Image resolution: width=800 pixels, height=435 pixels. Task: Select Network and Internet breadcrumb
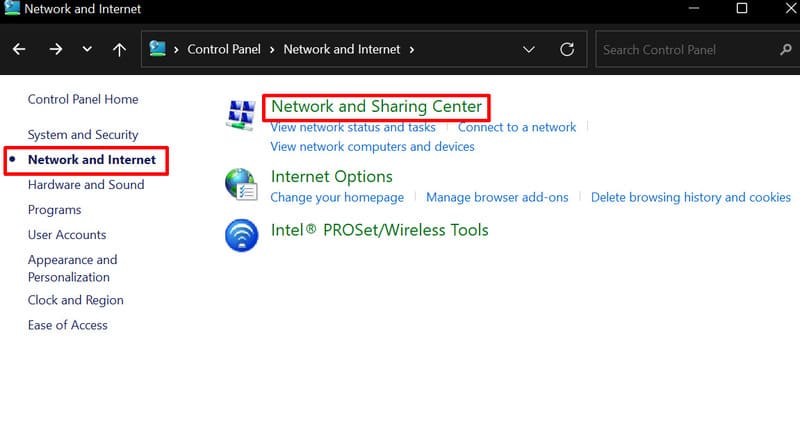[342, 49]
